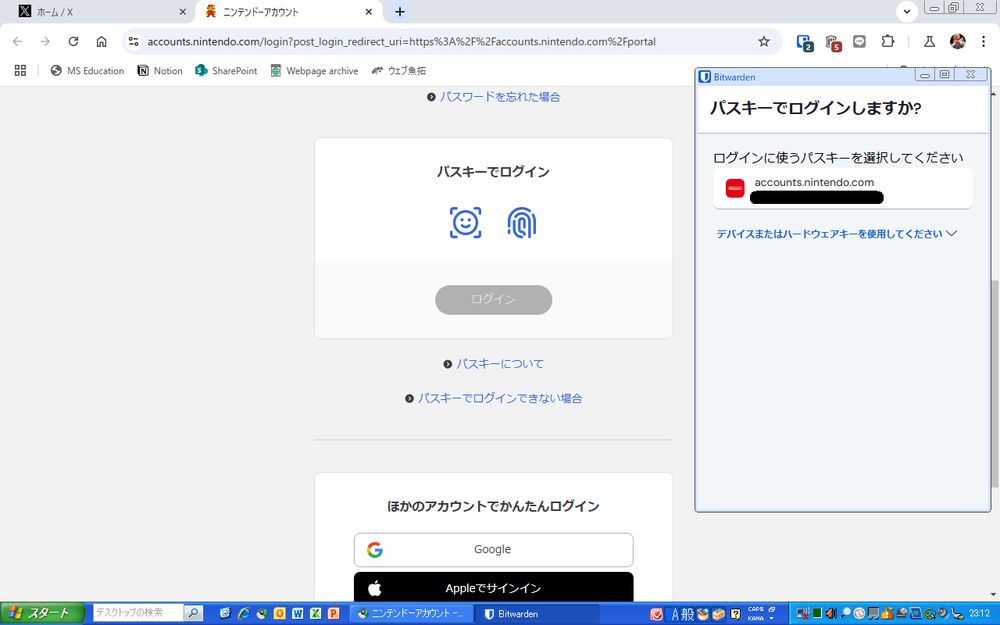Launch PowerPoint from the quick launch bar
Image resolution: width=1000 pixels, height=625 pixels.
(x=333, y=614)
